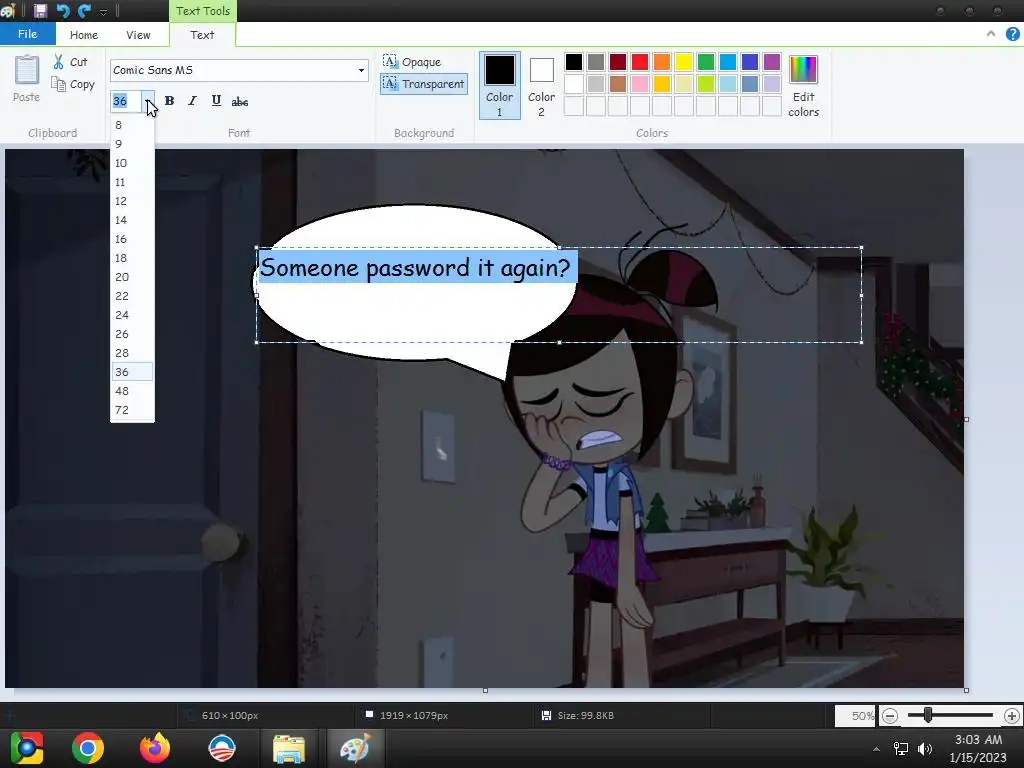
Task: Switch to the Text tab
Action: pos(202,35)
